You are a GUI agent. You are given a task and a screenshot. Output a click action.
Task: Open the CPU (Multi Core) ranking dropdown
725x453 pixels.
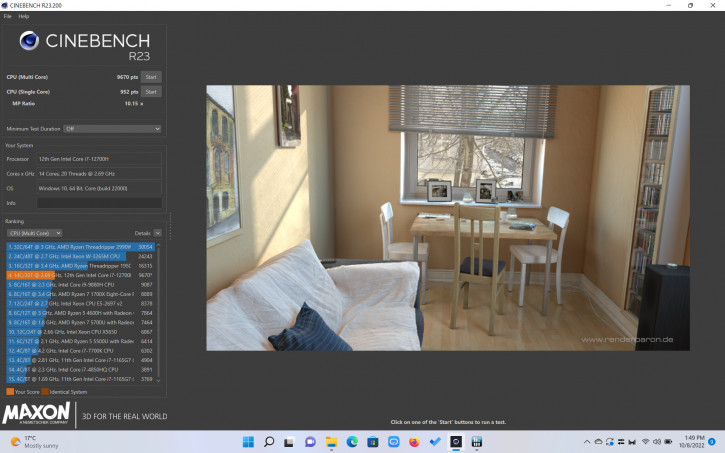[x=34, y=233]
